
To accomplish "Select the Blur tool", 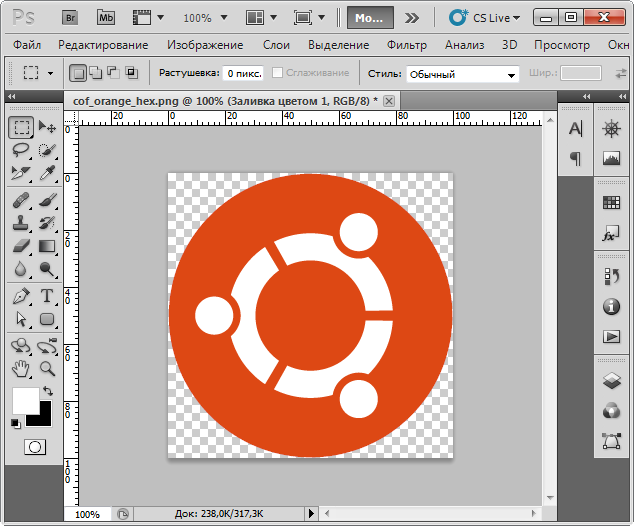I will 21,269.
